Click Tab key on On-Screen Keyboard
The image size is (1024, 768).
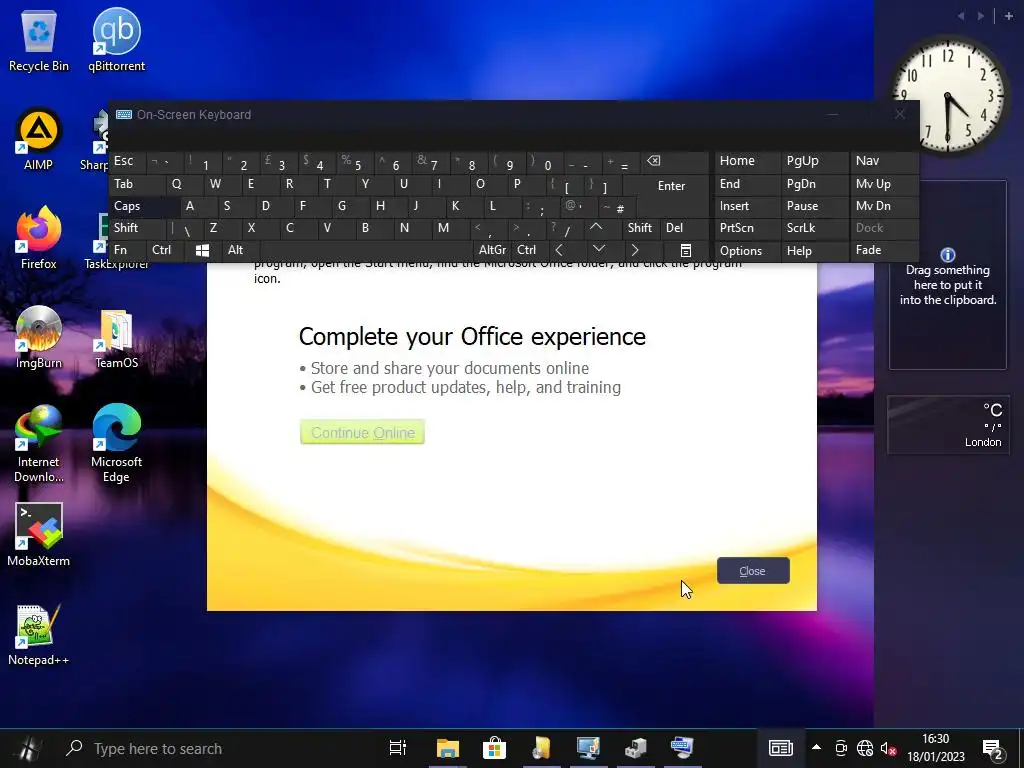coord(137,184)
